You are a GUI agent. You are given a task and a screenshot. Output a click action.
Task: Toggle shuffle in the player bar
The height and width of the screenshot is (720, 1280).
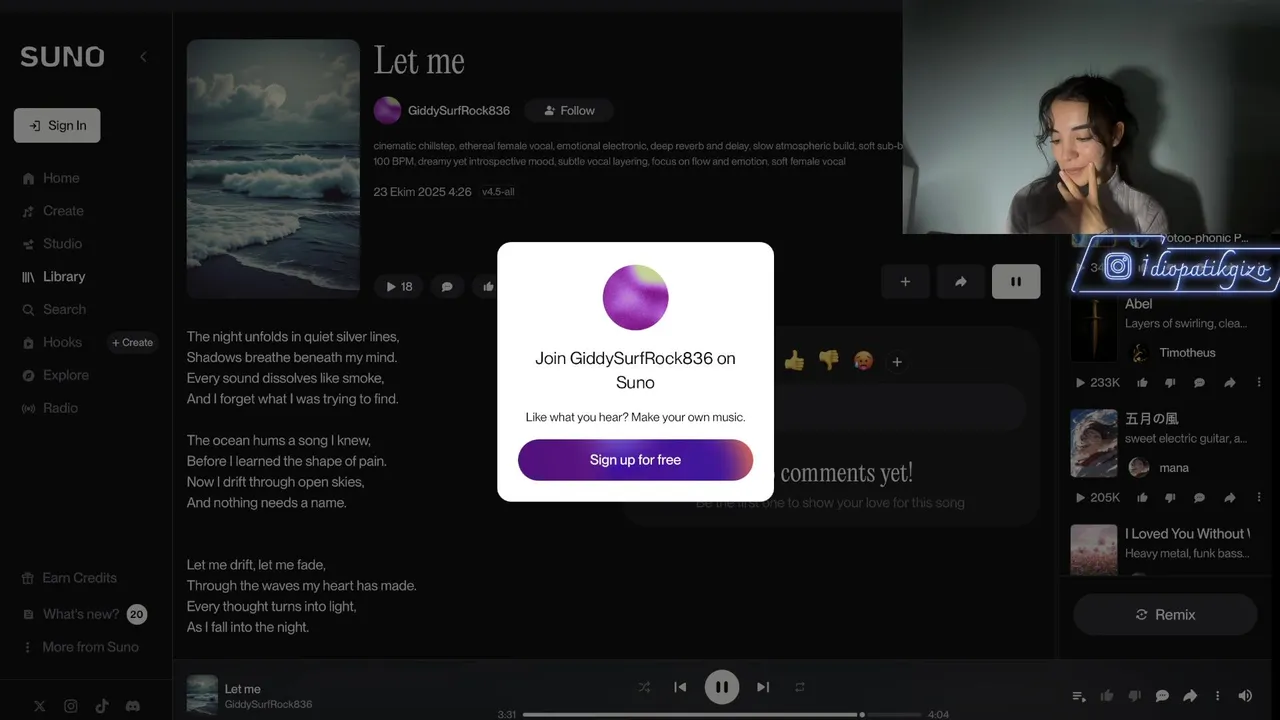644,687
